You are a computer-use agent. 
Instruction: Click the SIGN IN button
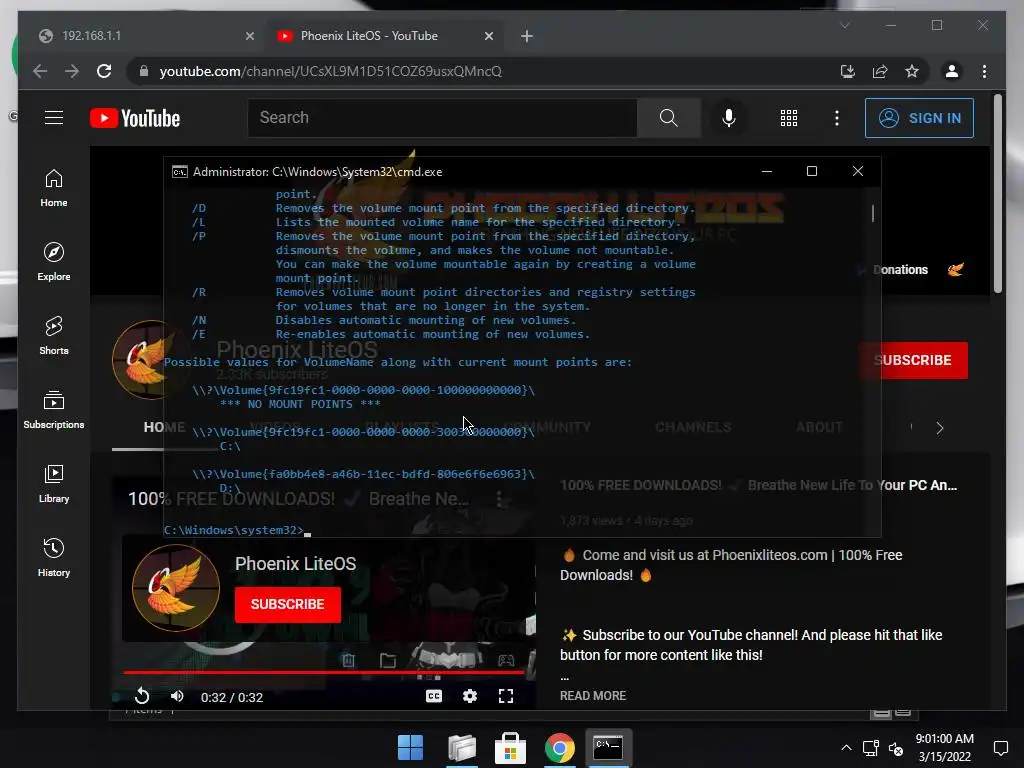pyautogui.click(x=919, y=118)
